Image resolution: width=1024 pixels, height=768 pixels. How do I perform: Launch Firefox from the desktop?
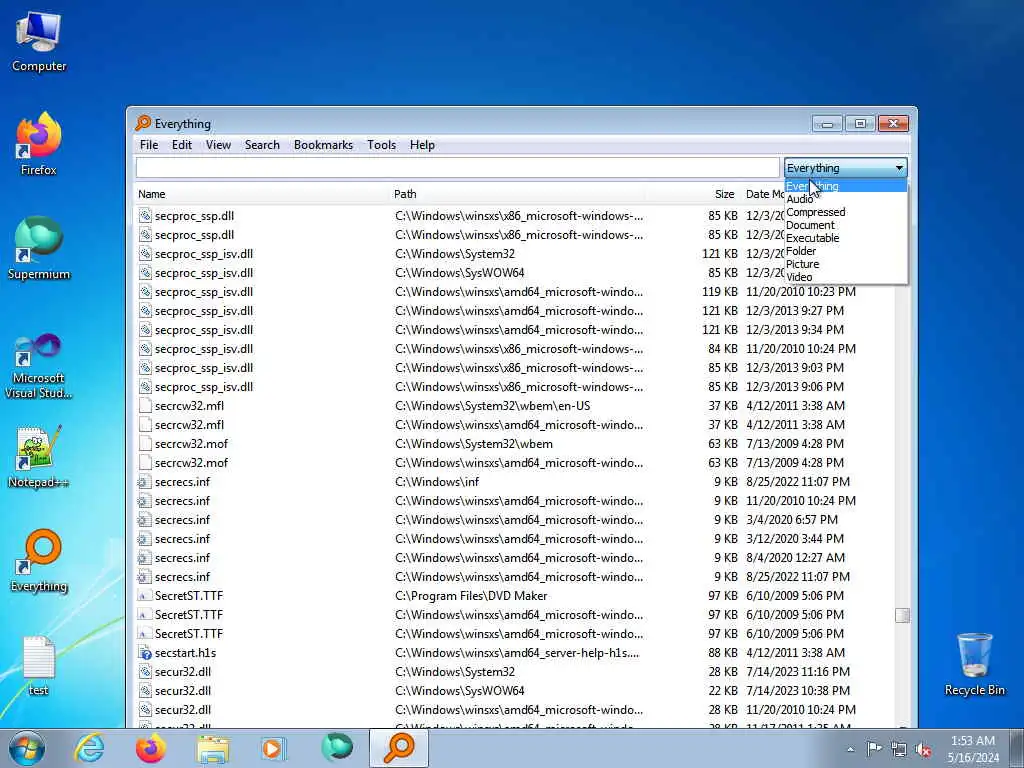[x=39, y=144]
